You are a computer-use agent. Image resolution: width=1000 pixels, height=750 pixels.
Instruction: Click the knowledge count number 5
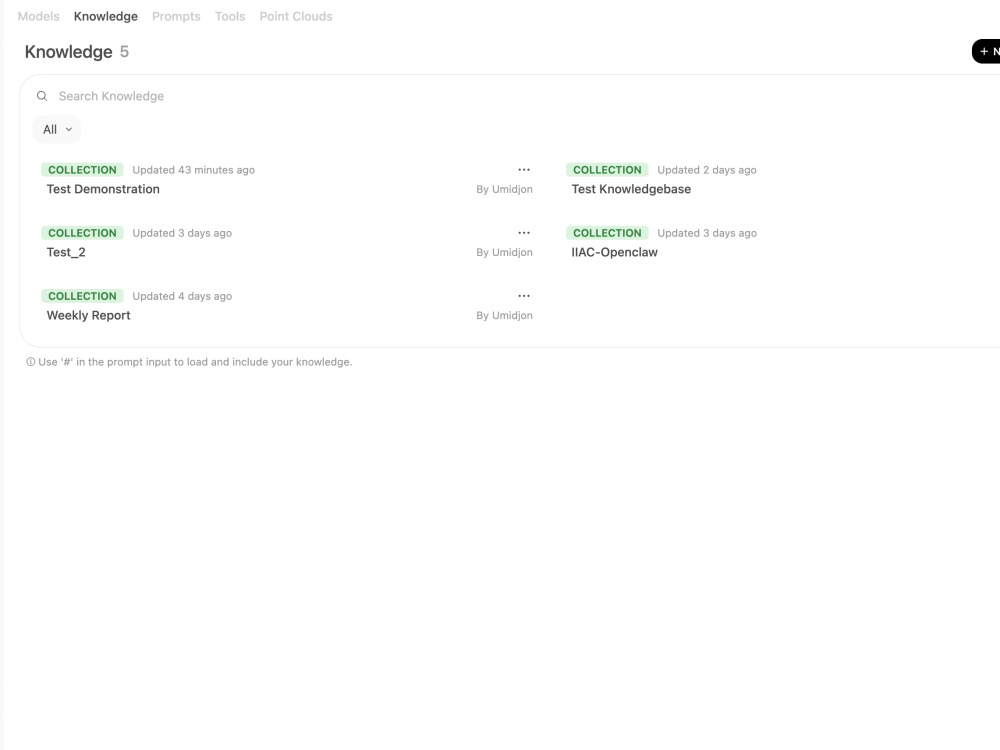click(x=124, y=52)
